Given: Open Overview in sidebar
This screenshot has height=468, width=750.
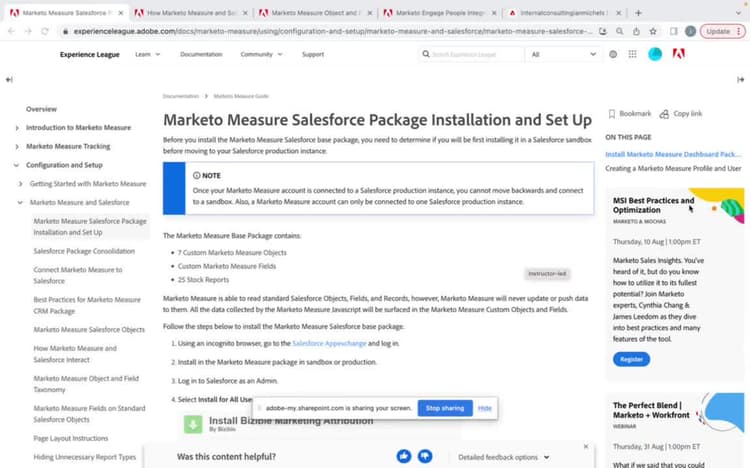Looking at the screenshot, I should [41, 109].
